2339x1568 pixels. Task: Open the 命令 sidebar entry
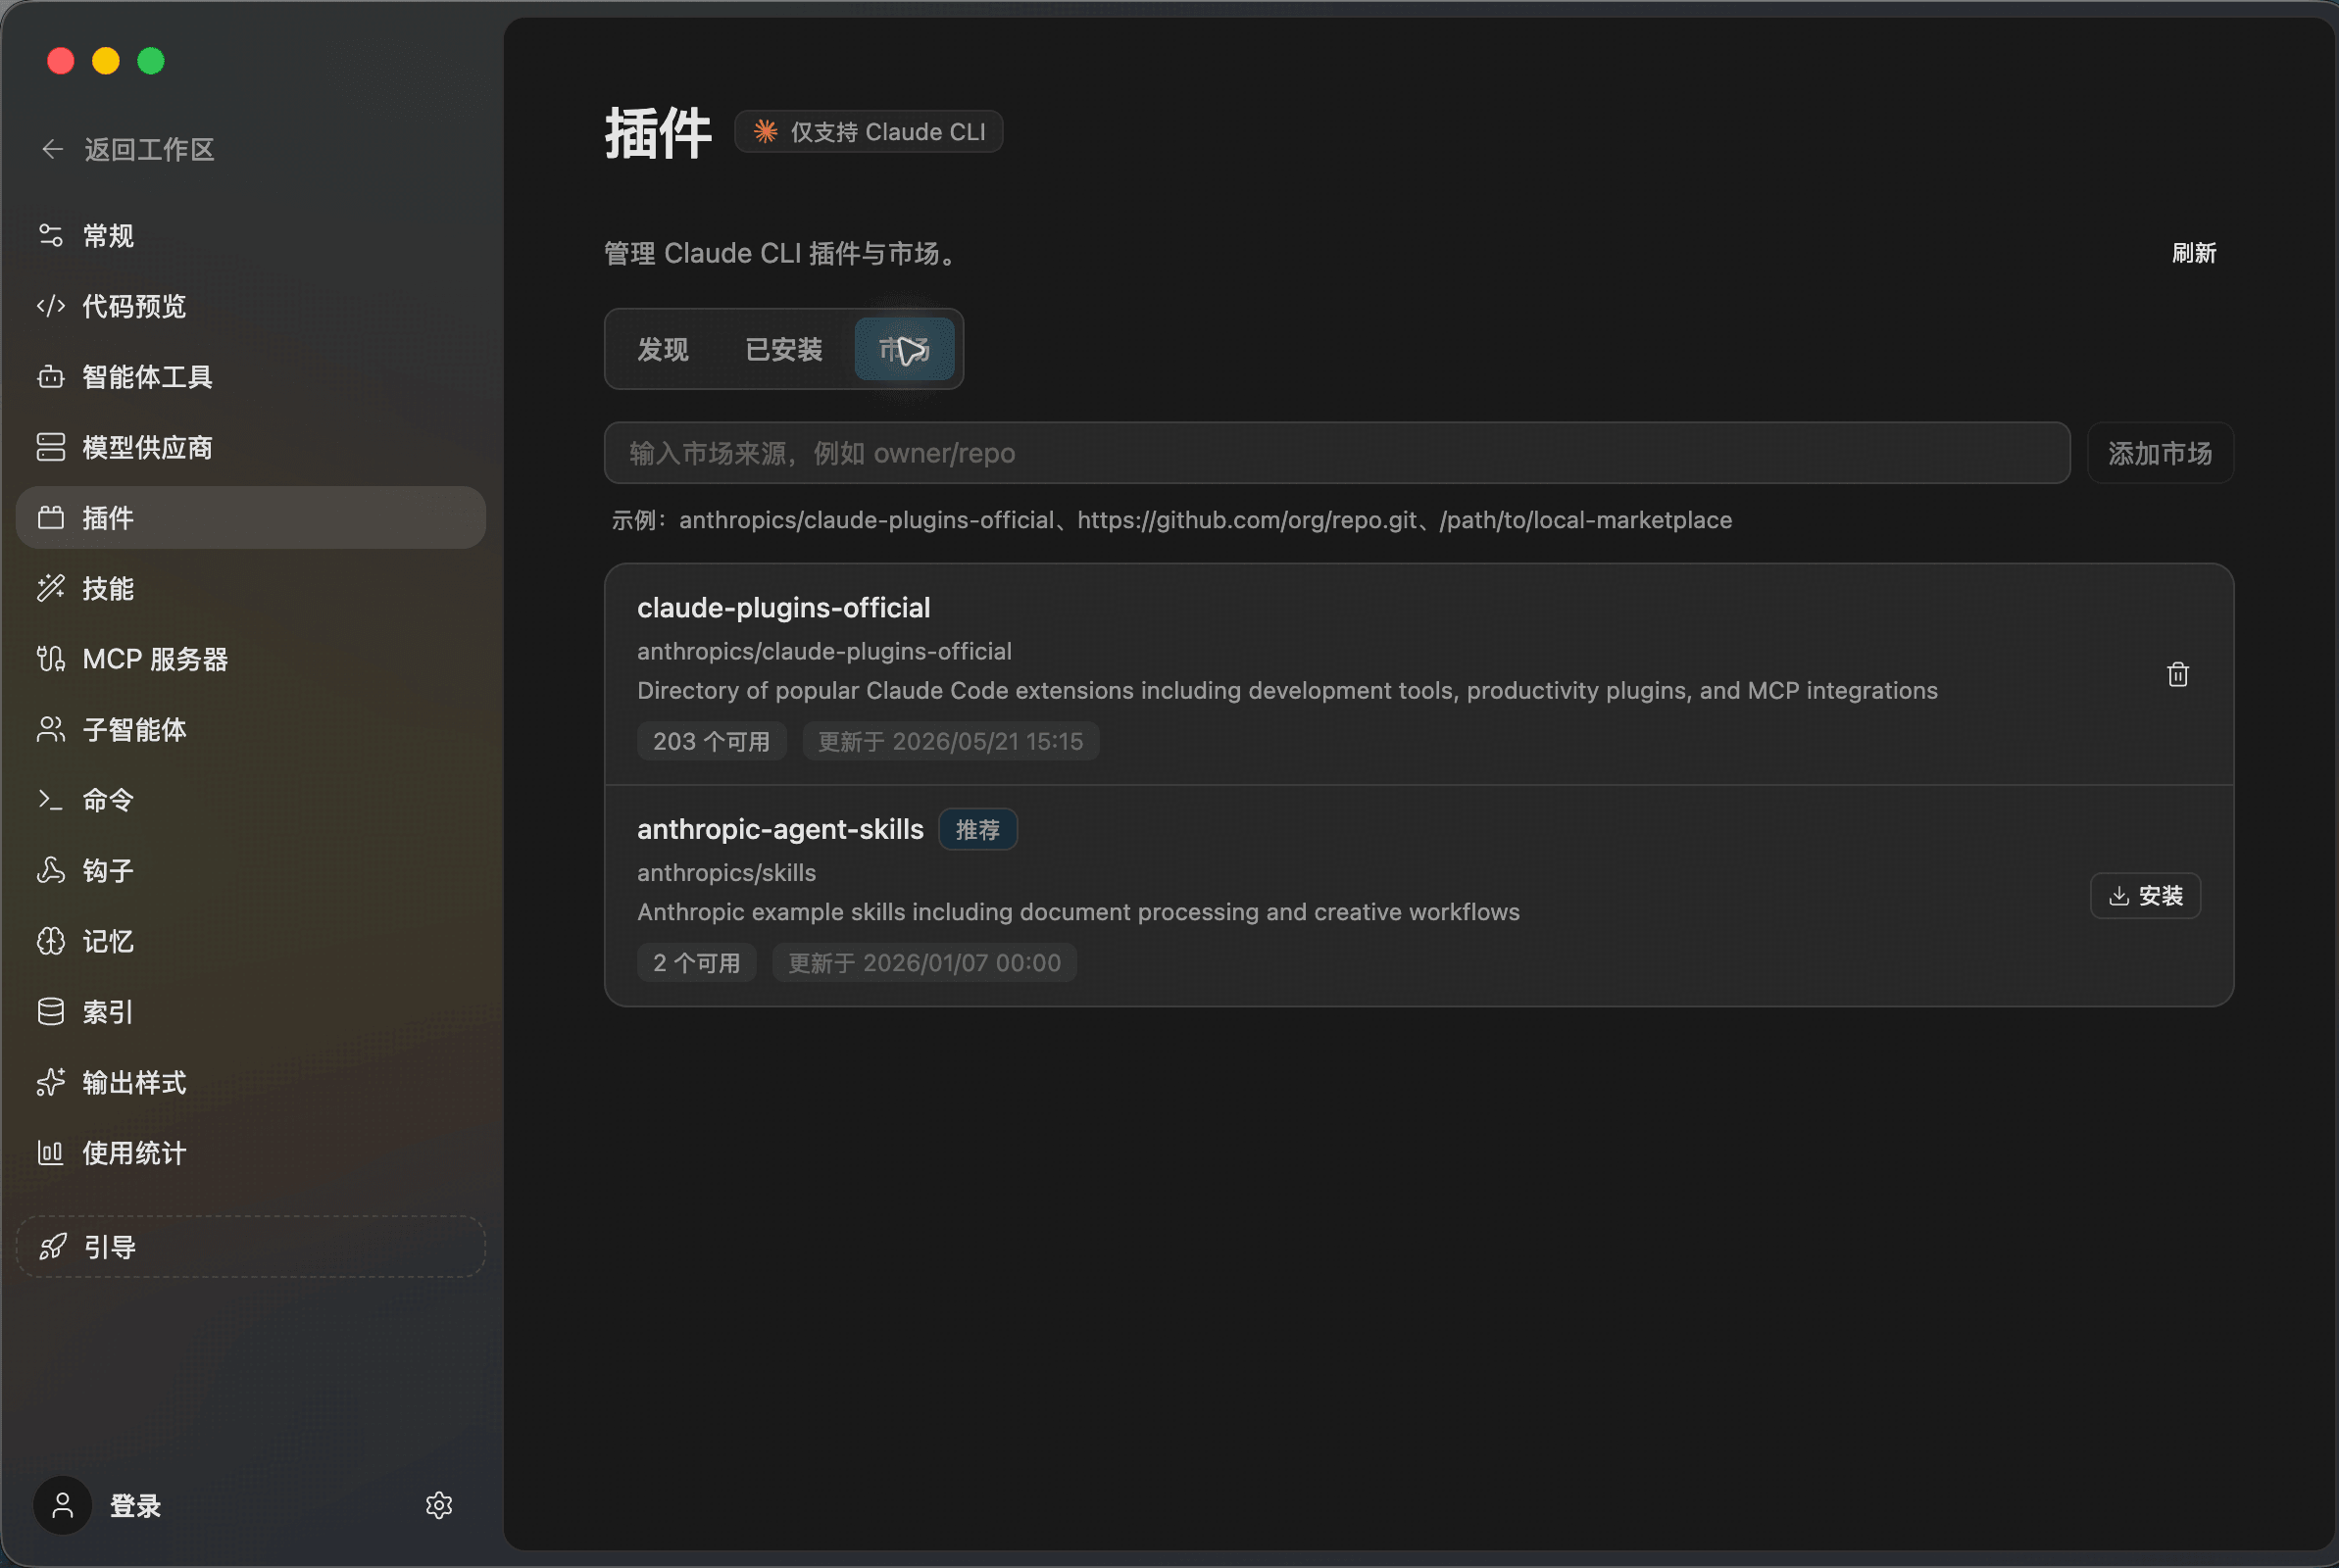251,800
